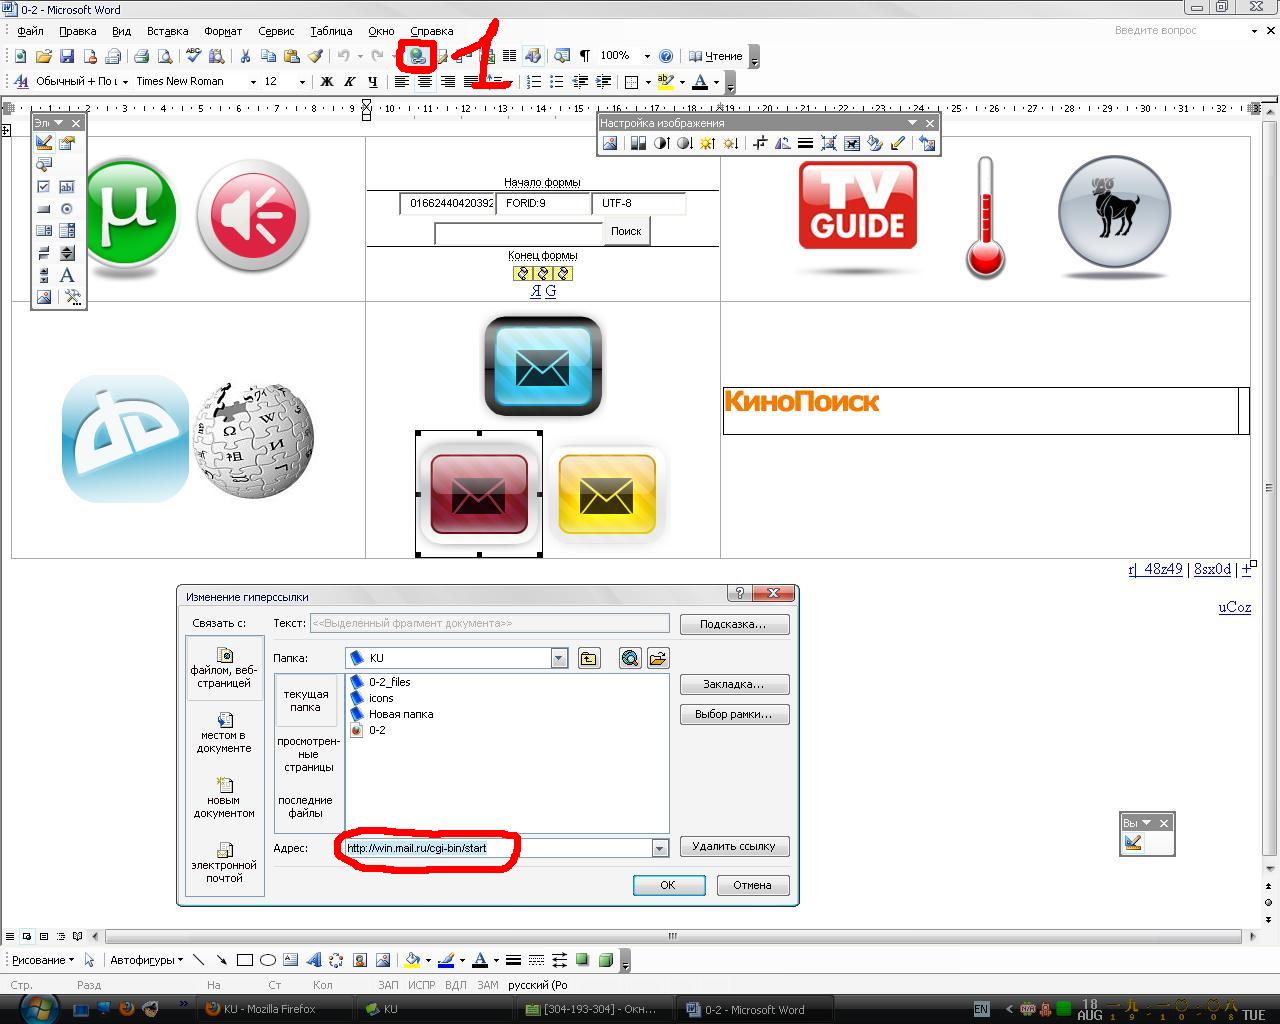Open the Таблица menu

[331, 31]
